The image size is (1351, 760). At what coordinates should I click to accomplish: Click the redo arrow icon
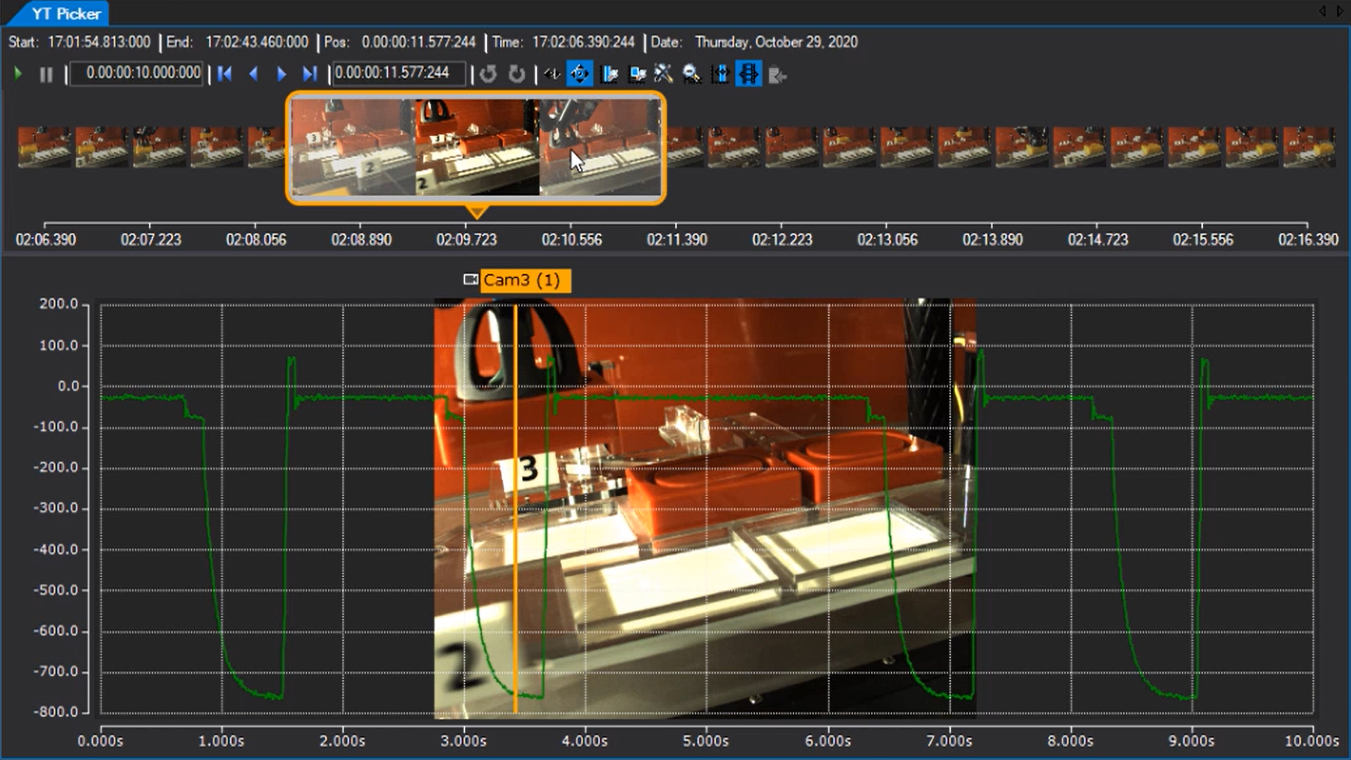point(517,74)
